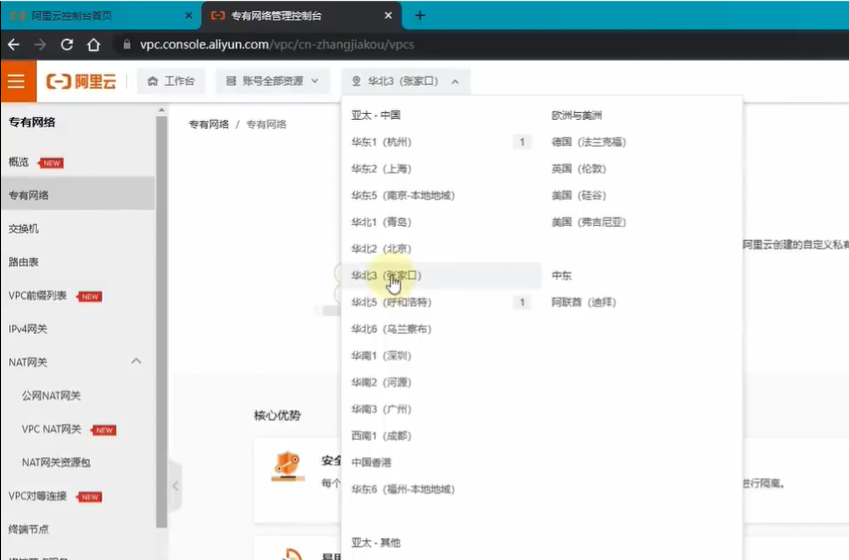This screenshot has width=849, height=560.
Task: Select region 华北1 (青岛)
Action: click(x=441, y=222)
